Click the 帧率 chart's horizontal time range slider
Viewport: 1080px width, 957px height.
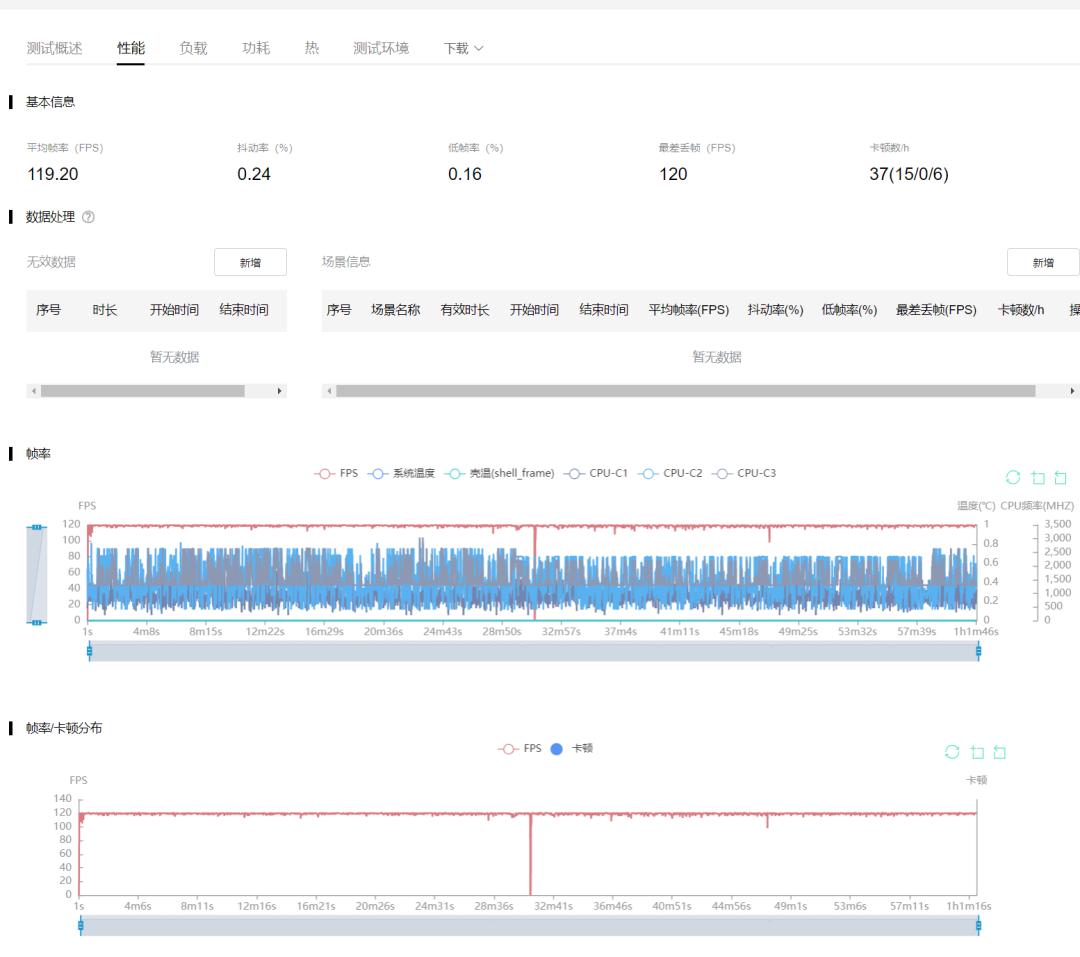[x=533, y=652]
